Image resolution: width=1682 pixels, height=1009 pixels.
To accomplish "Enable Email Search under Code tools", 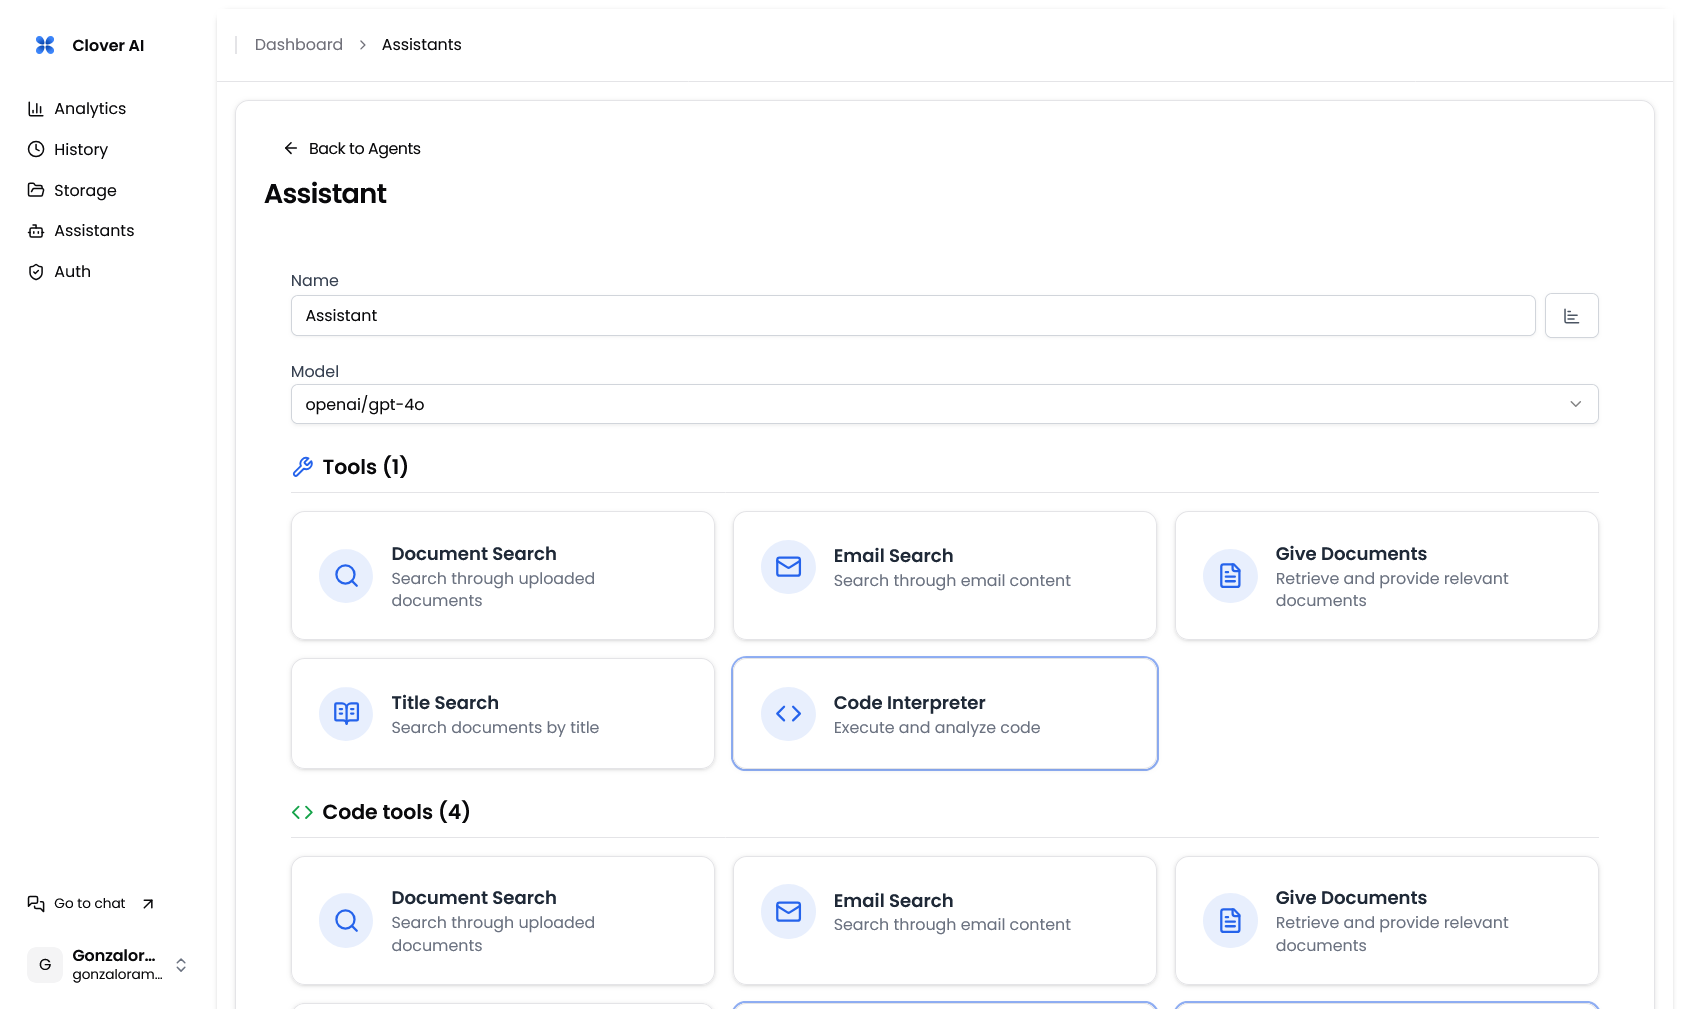I will pyautogui.click(x=945, y=921).
